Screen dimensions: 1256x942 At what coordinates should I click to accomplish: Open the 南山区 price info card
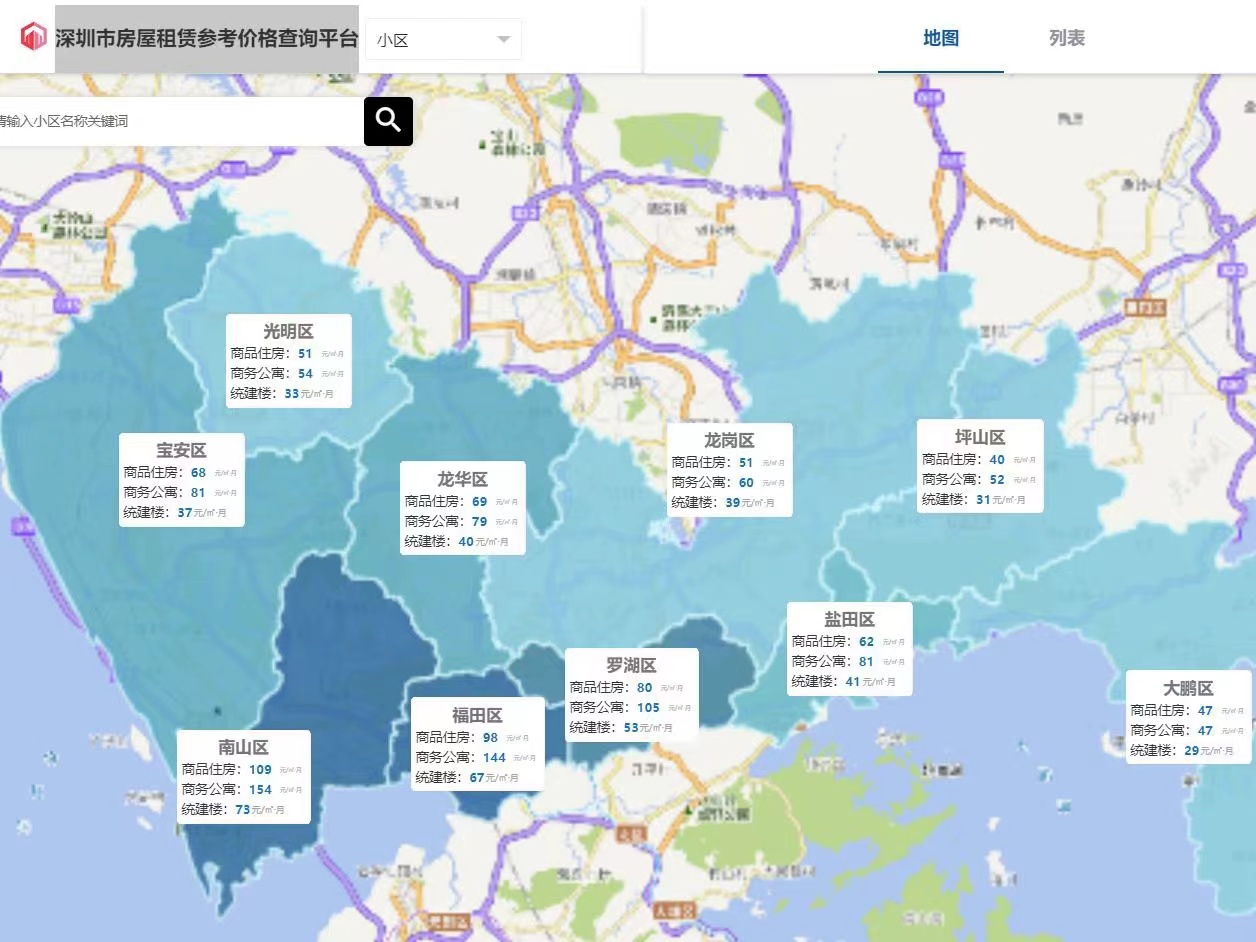[244, 777]
